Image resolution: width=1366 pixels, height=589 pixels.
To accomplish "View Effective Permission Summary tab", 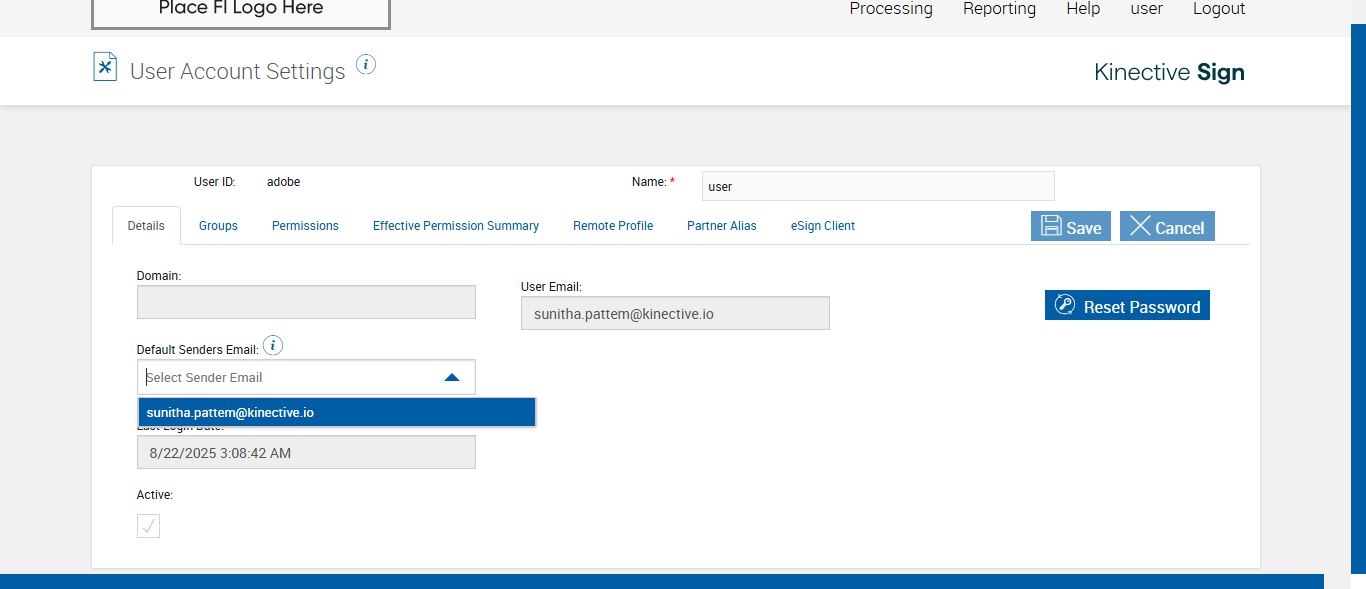I will pos(456,226).
